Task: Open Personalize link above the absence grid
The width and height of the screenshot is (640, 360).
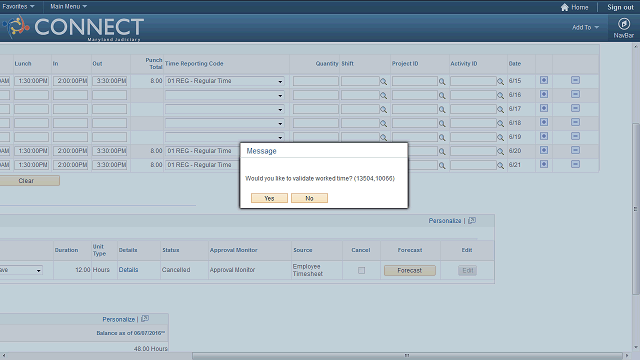Action: point(444,220)
